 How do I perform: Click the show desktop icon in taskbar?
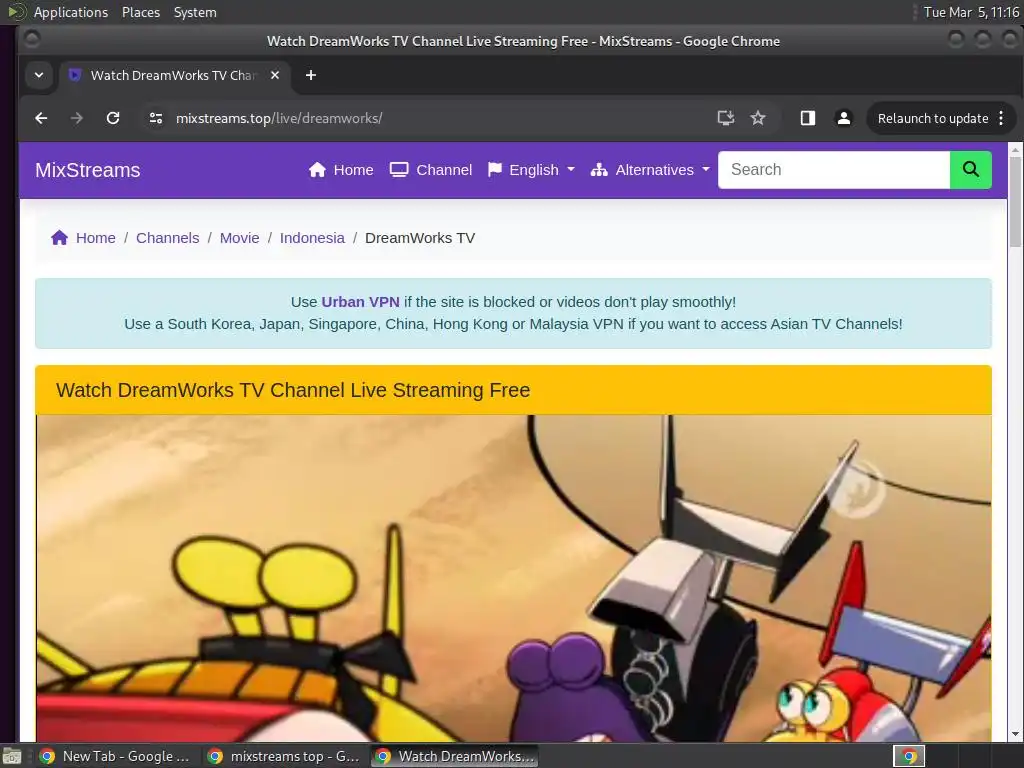pyautogui.click(x=12, y=757)
